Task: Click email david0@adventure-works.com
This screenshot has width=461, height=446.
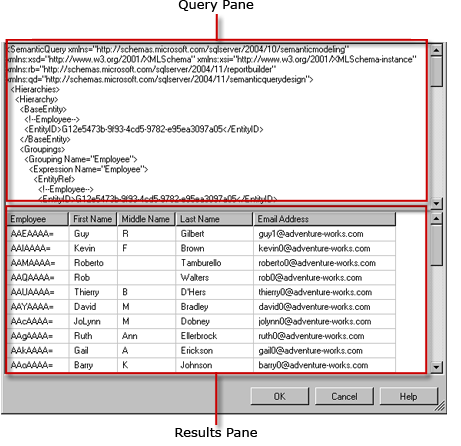Action: [x=314, y=307]
